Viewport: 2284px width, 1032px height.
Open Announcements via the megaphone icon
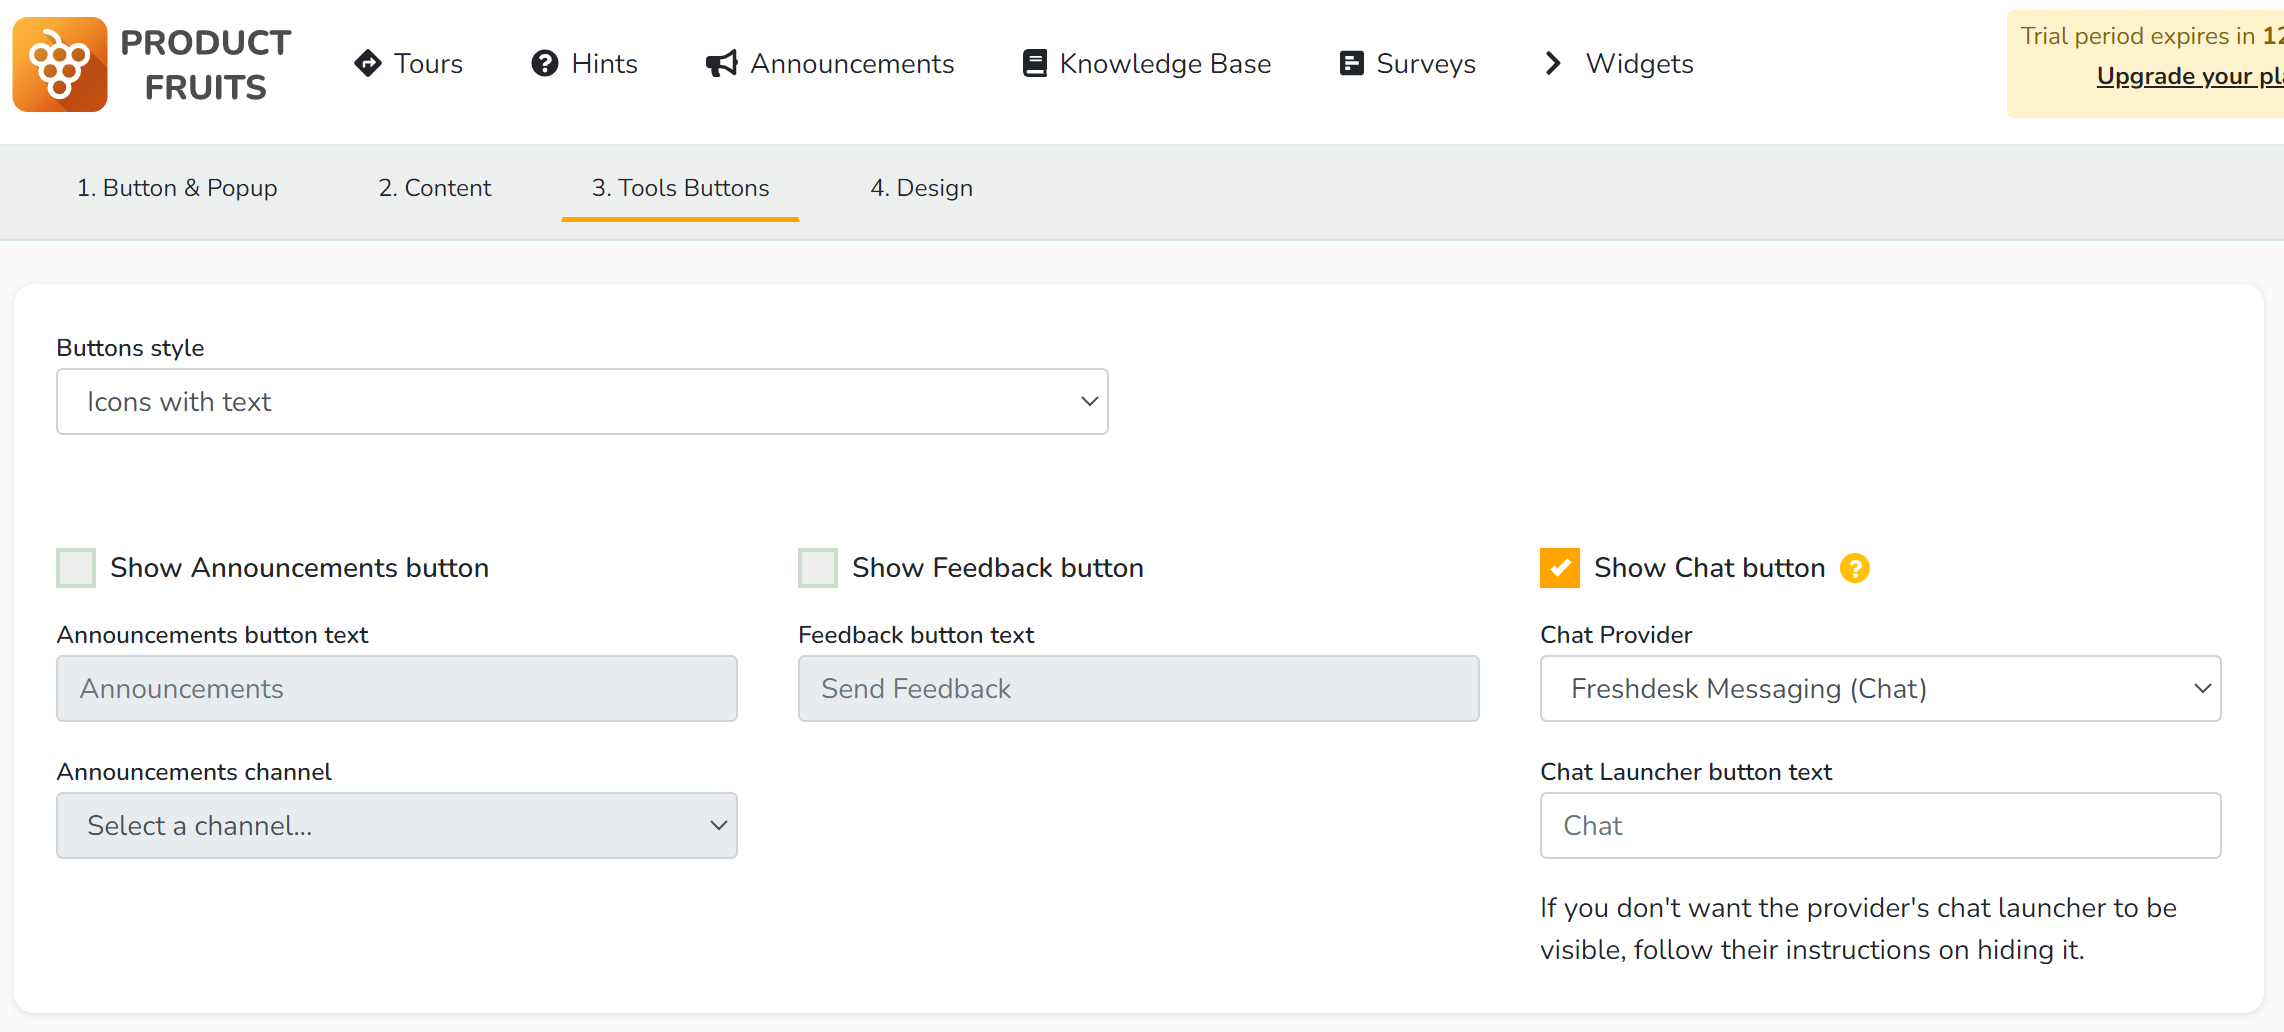[x=720, y=63]
